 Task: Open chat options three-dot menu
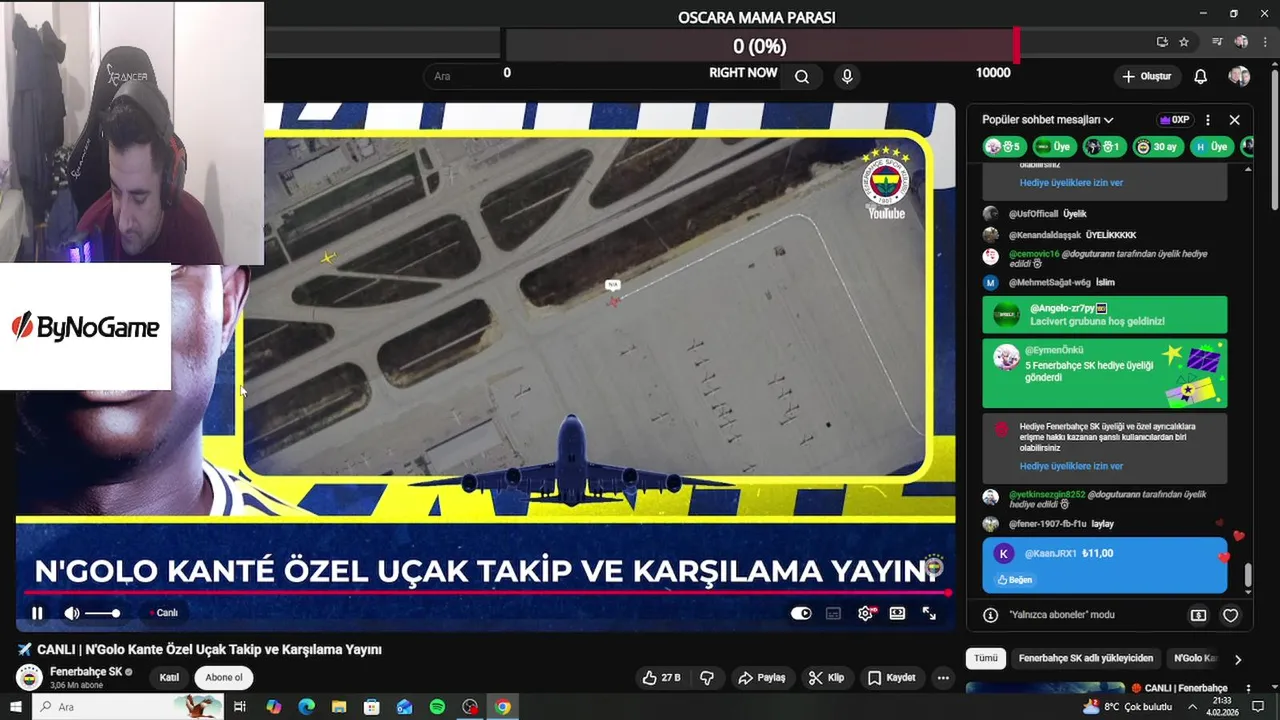[1208, 120]
